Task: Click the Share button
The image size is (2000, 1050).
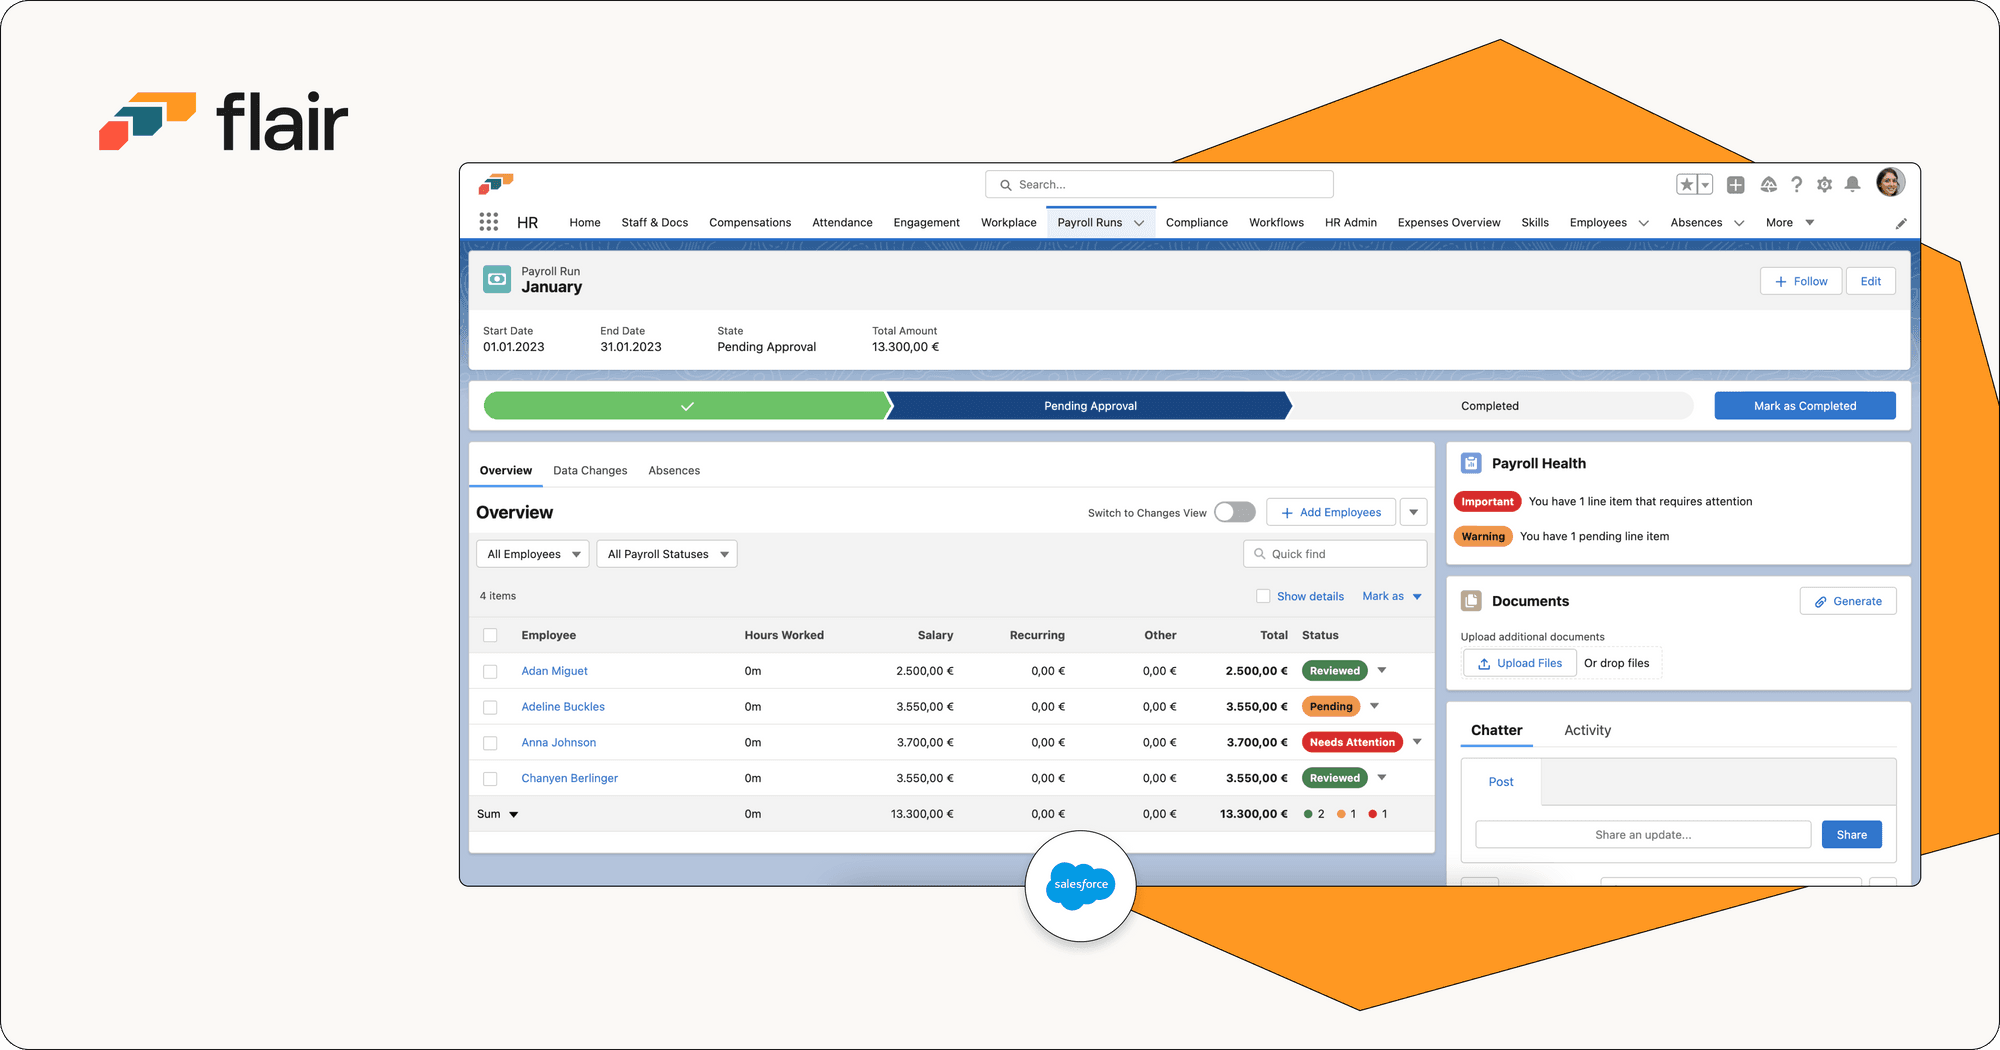Action: click(1851, 835)
